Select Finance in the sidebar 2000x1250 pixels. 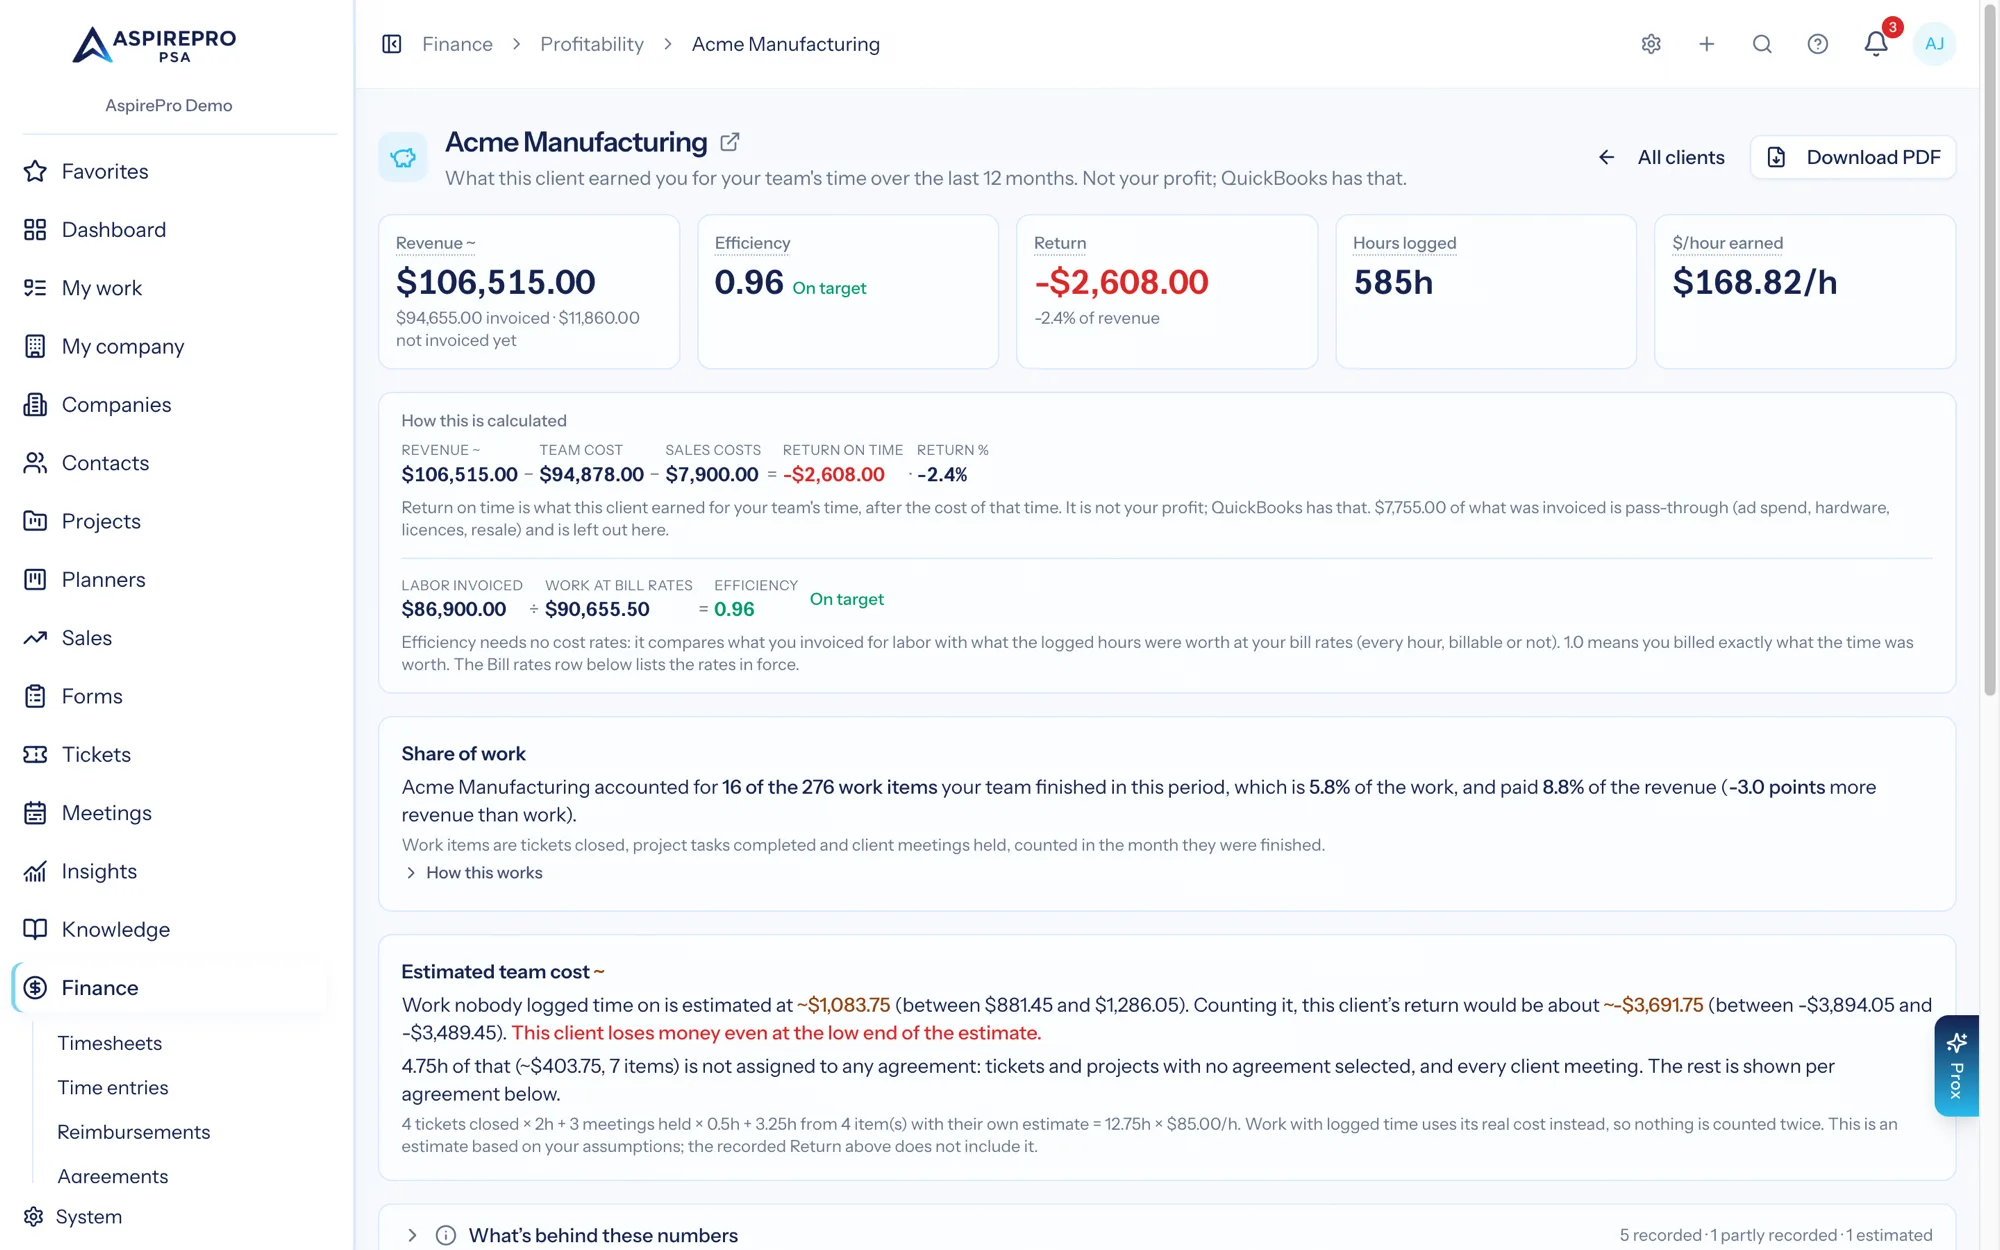coord(169,988)
